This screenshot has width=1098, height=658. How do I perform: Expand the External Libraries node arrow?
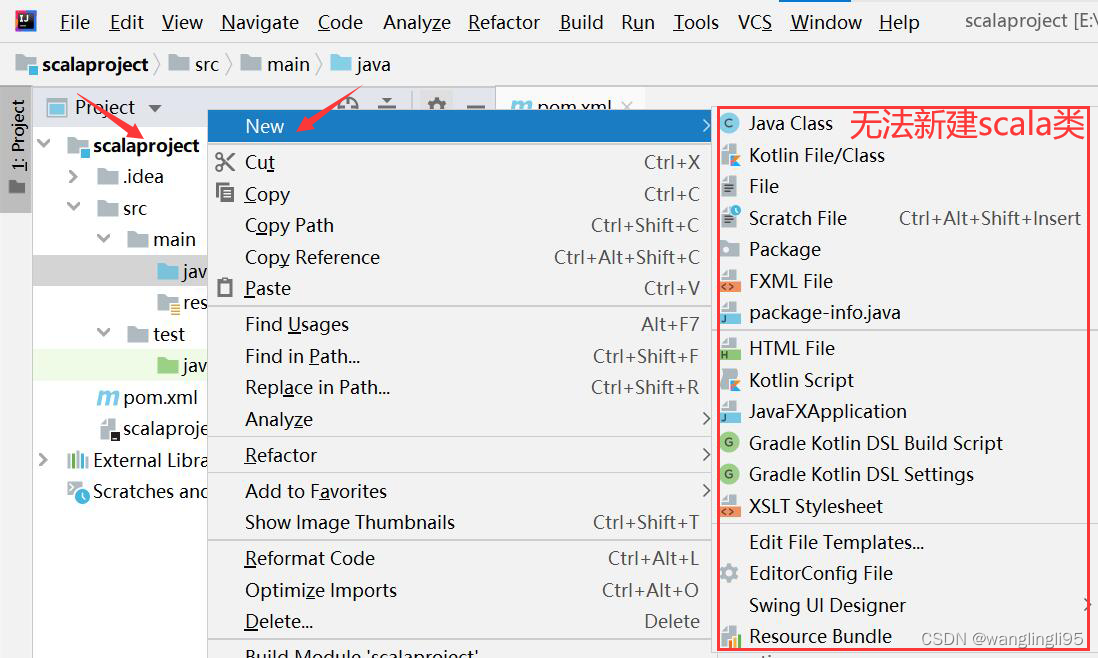pos(43,460)
